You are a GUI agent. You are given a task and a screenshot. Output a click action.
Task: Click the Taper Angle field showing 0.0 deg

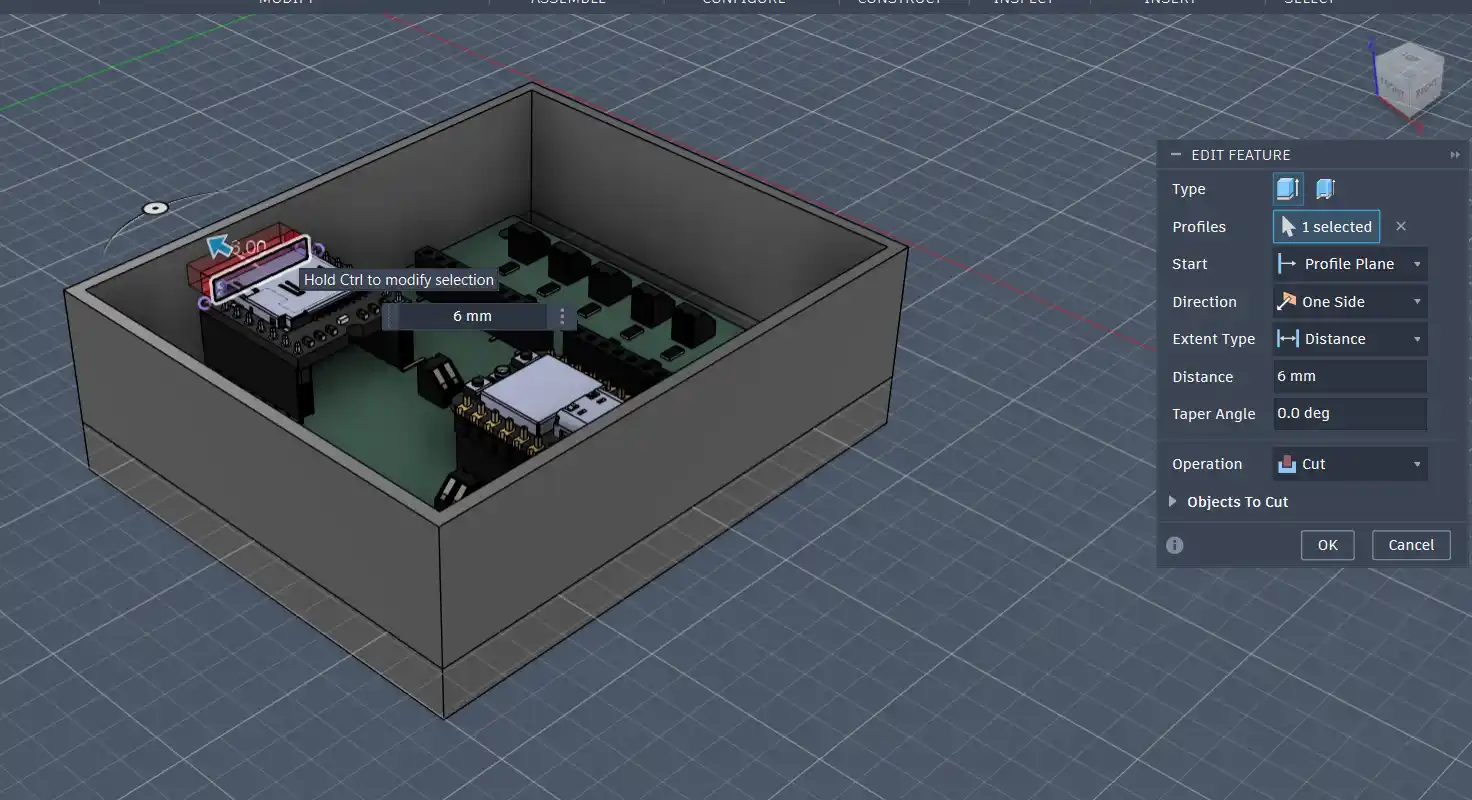[1350, 413]
